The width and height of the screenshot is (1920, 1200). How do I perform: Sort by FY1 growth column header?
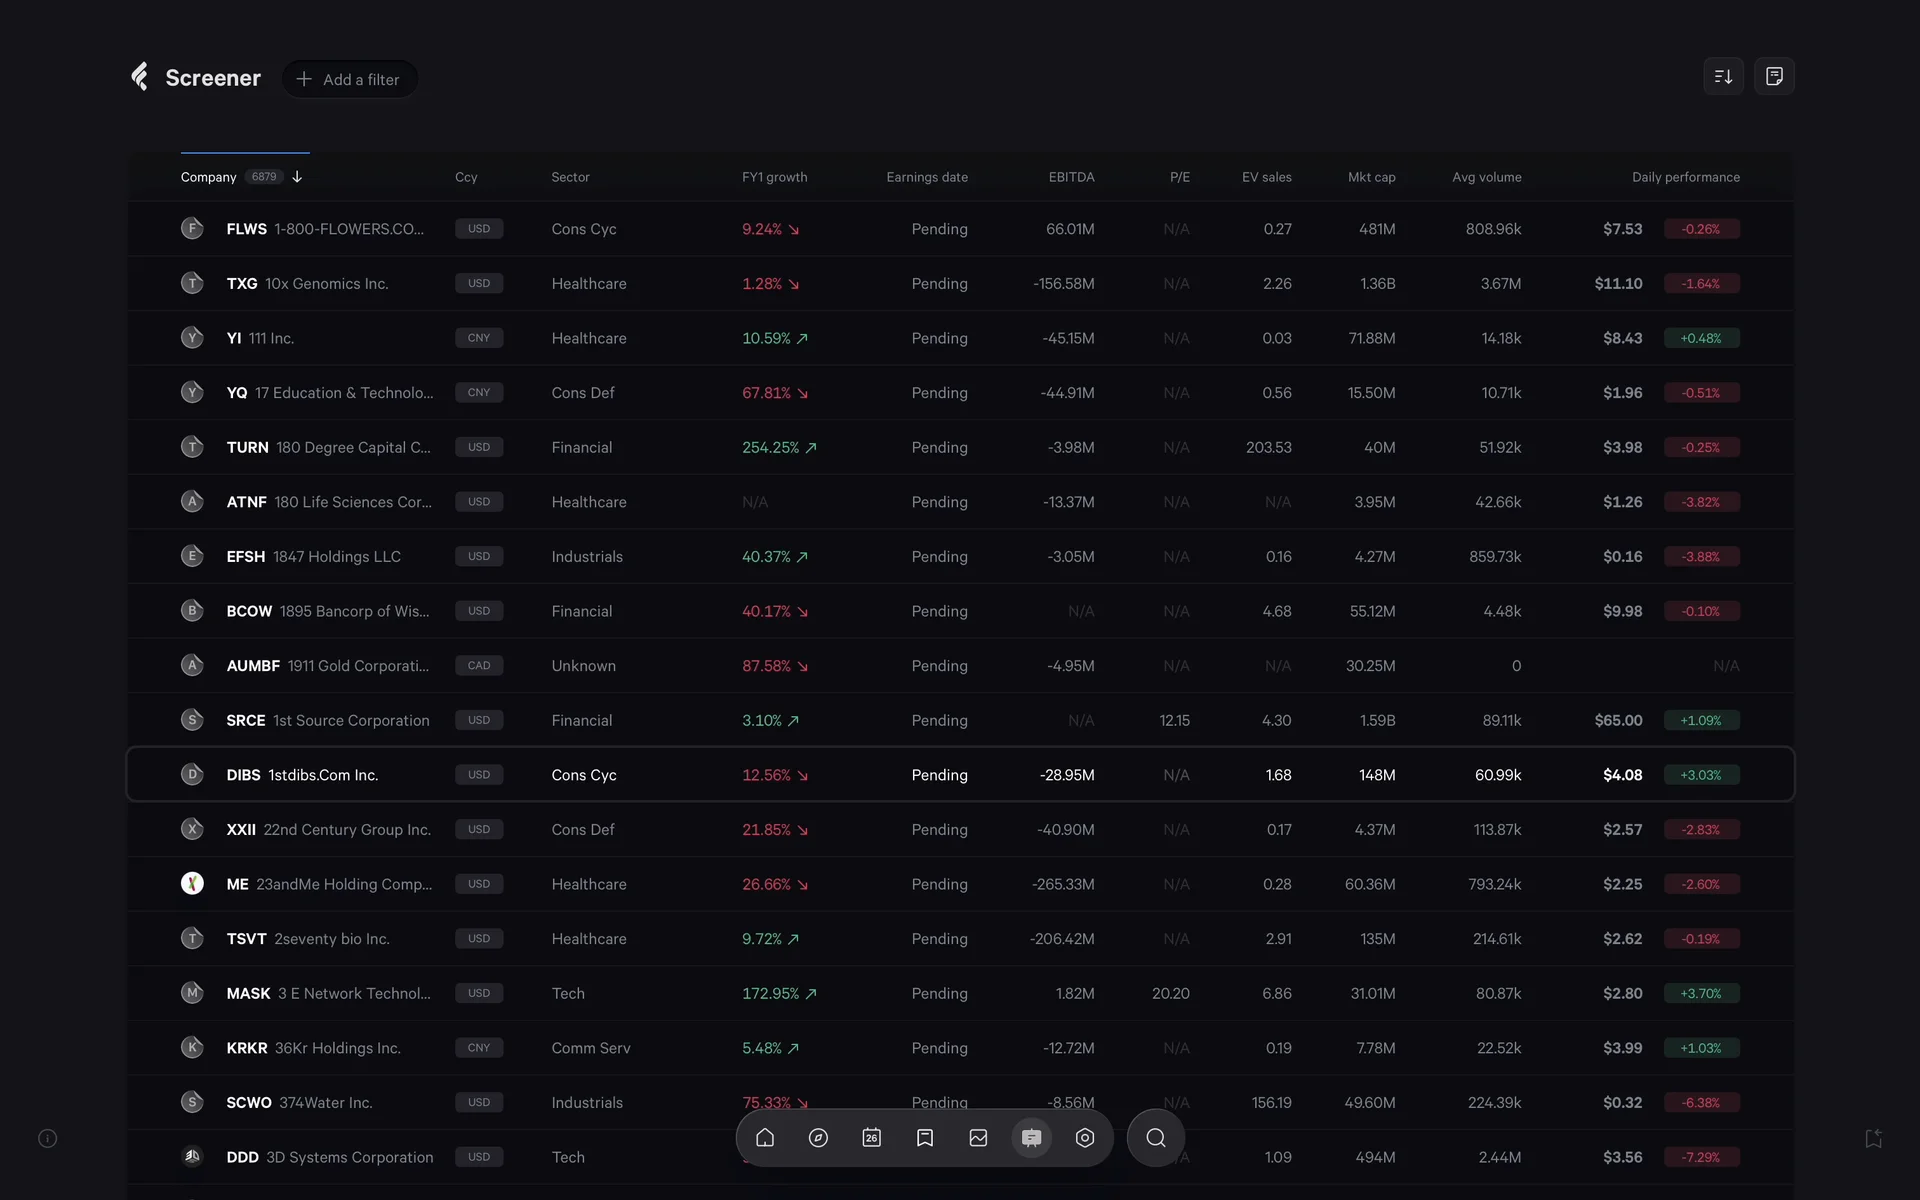(774, 177)
